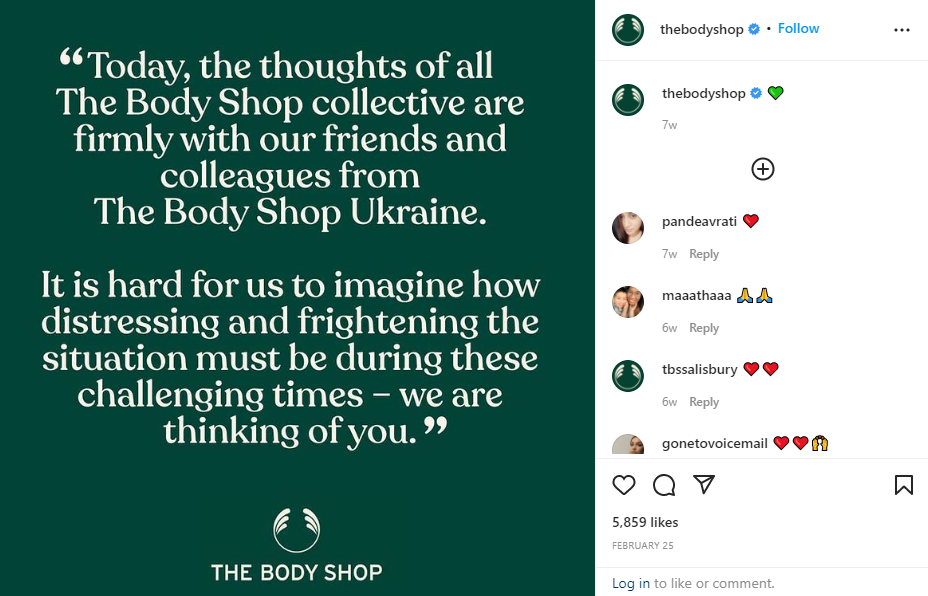This screenshot has height=596, width=928.
Task: Click thebodyshop header profile avatar
Action: coord(628,30)
